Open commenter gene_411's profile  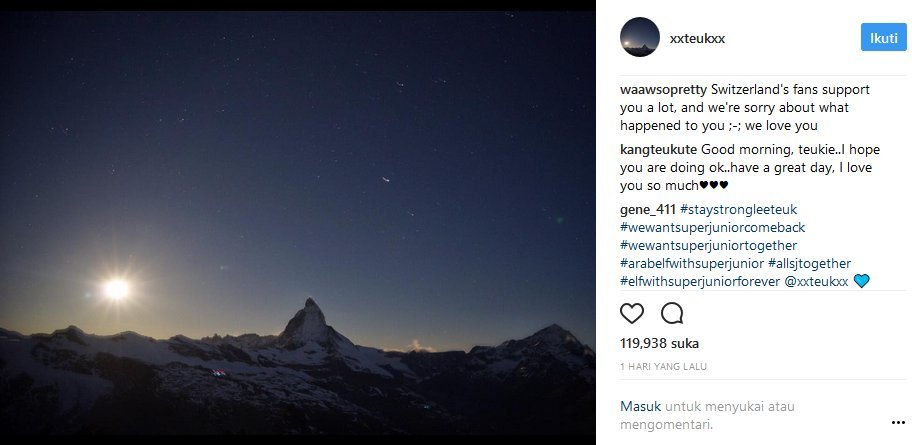[x=648, y=209]
